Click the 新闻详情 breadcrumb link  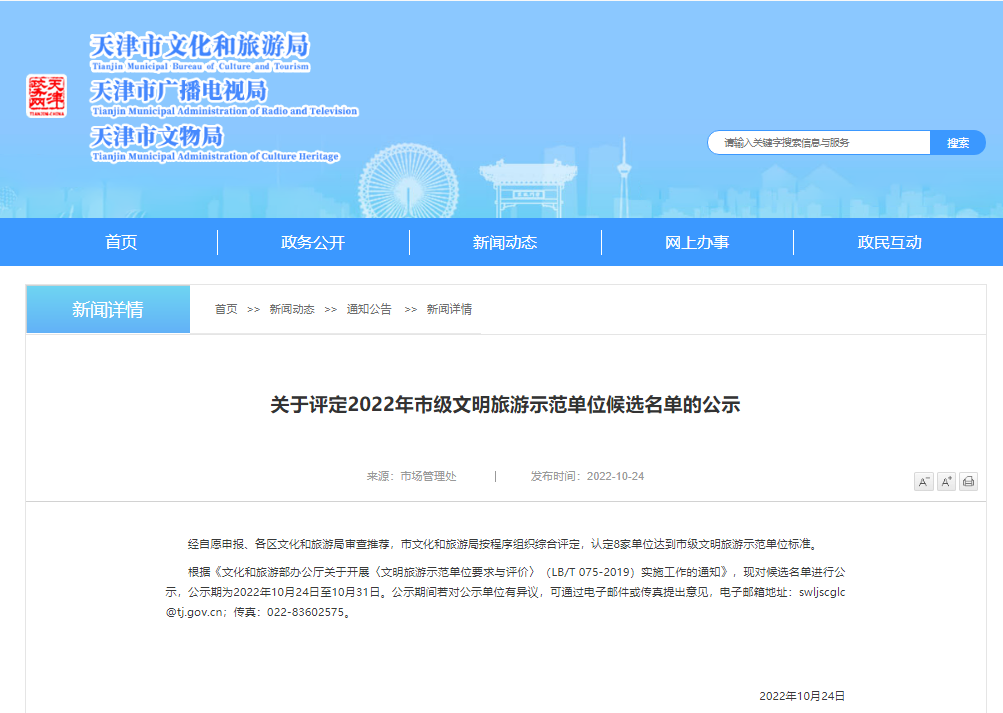[449, 310]
